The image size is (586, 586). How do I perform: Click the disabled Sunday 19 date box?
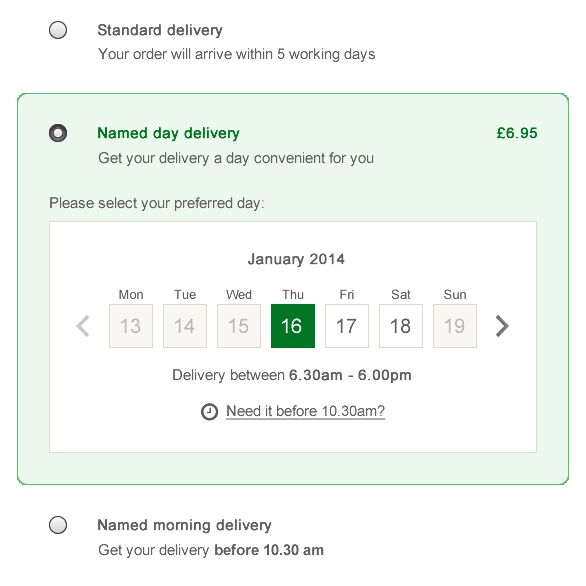coord(455,326)
